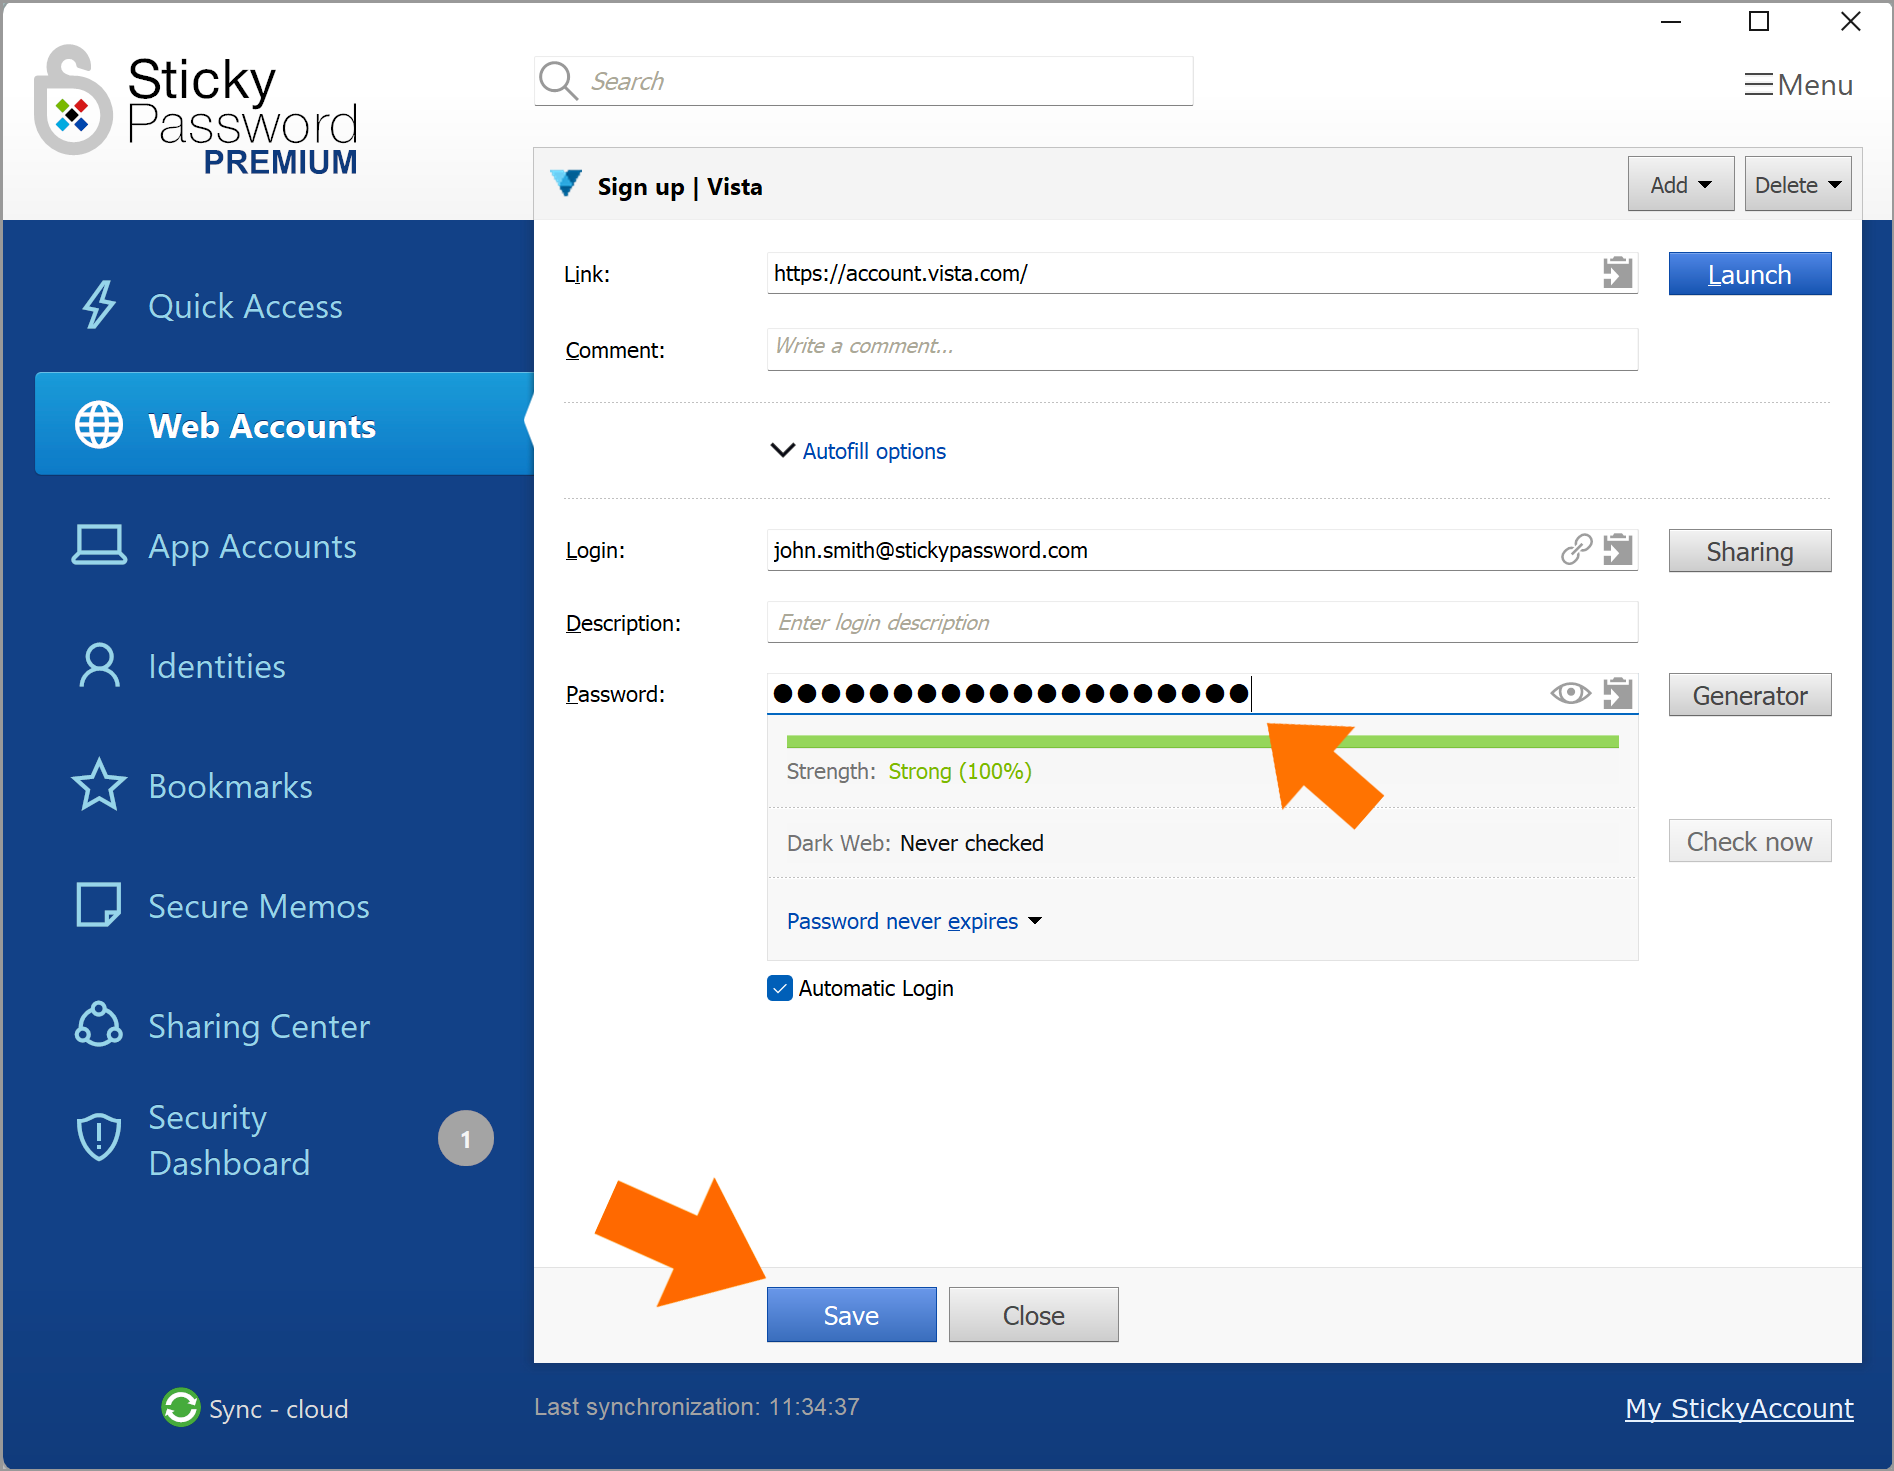Click the Comment field
The width and height of the screenshot is (1894, 1471).
[1202, 348]
